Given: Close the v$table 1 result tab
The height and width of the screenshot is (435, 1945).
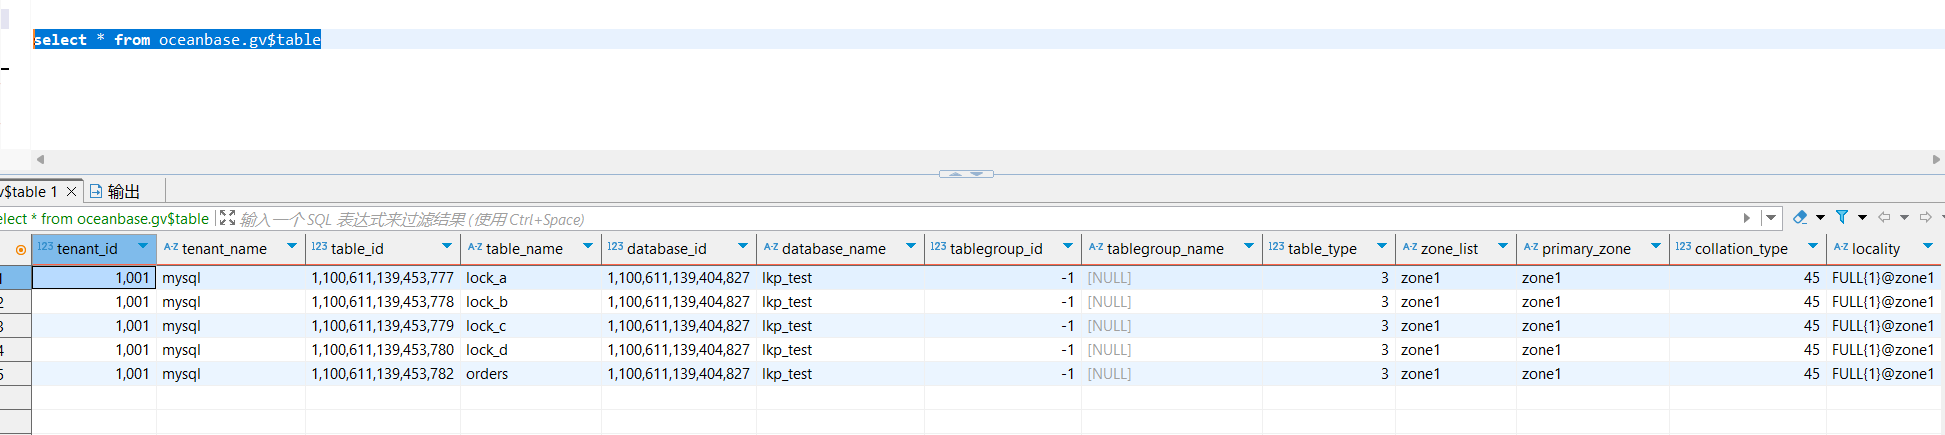Looking at the screenshot, I should (71, 191).
